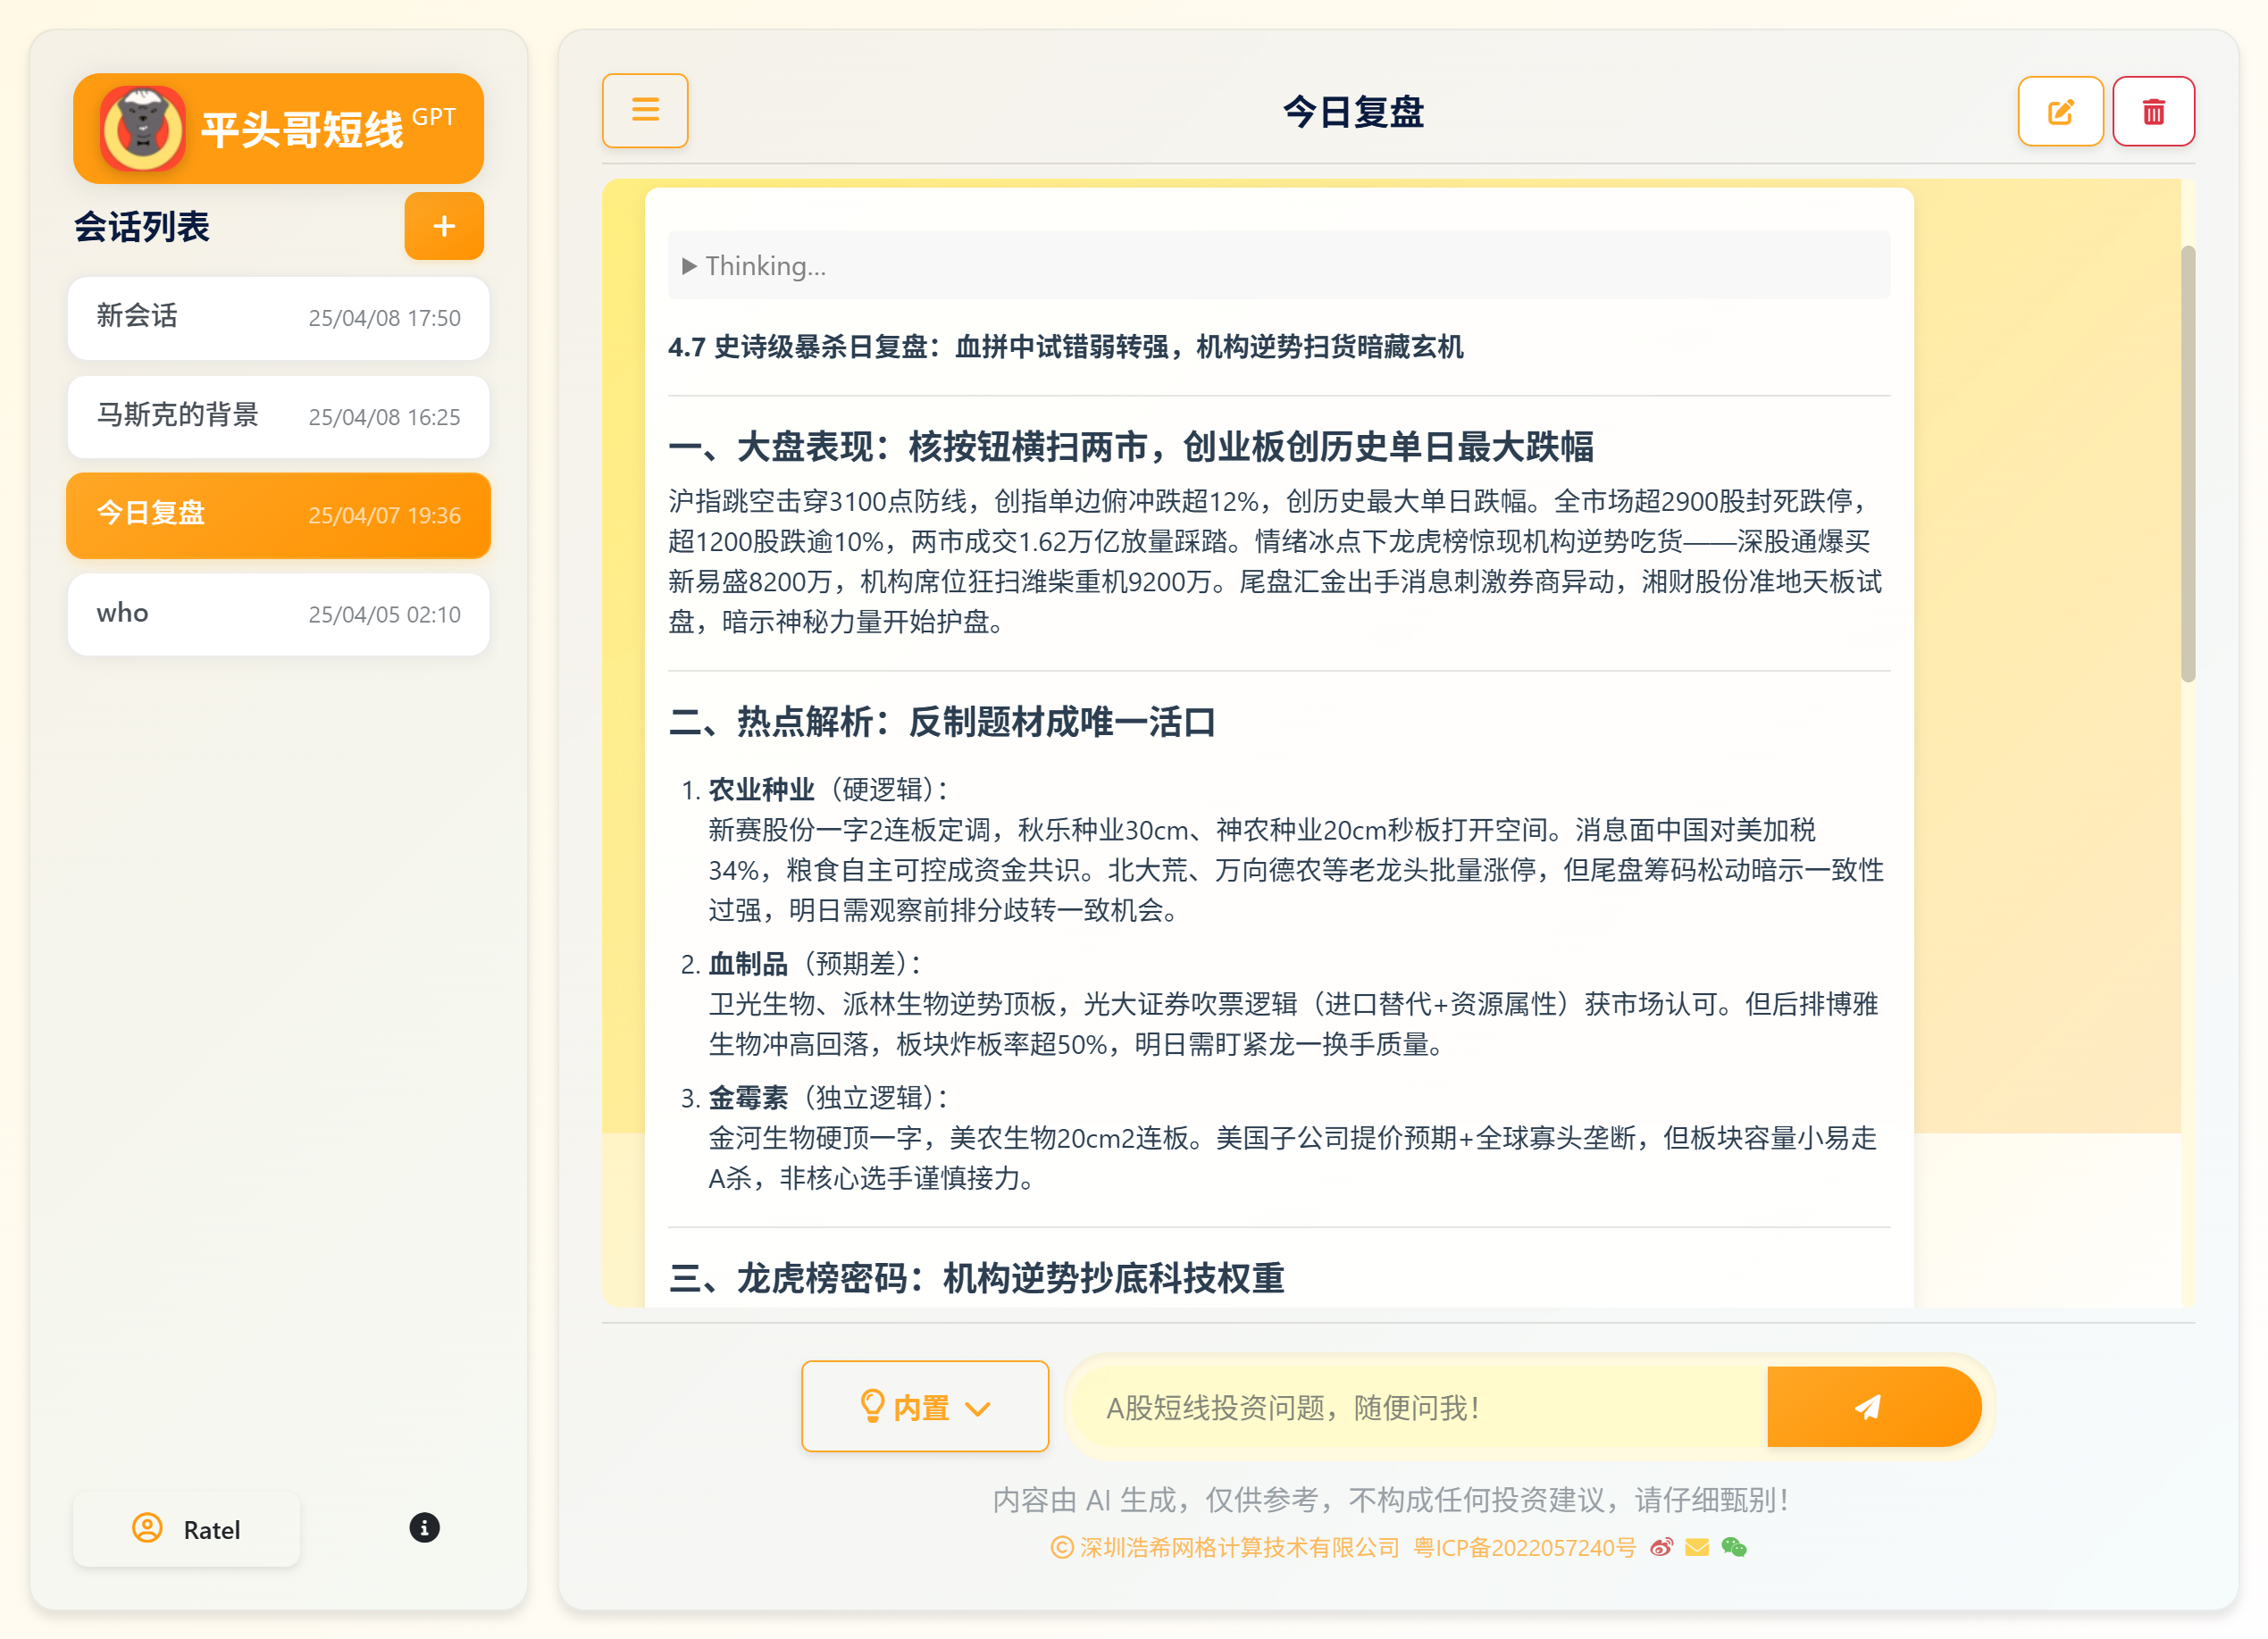
Task: Click the email envelope icon in footer
Action: [1697, 1547]
